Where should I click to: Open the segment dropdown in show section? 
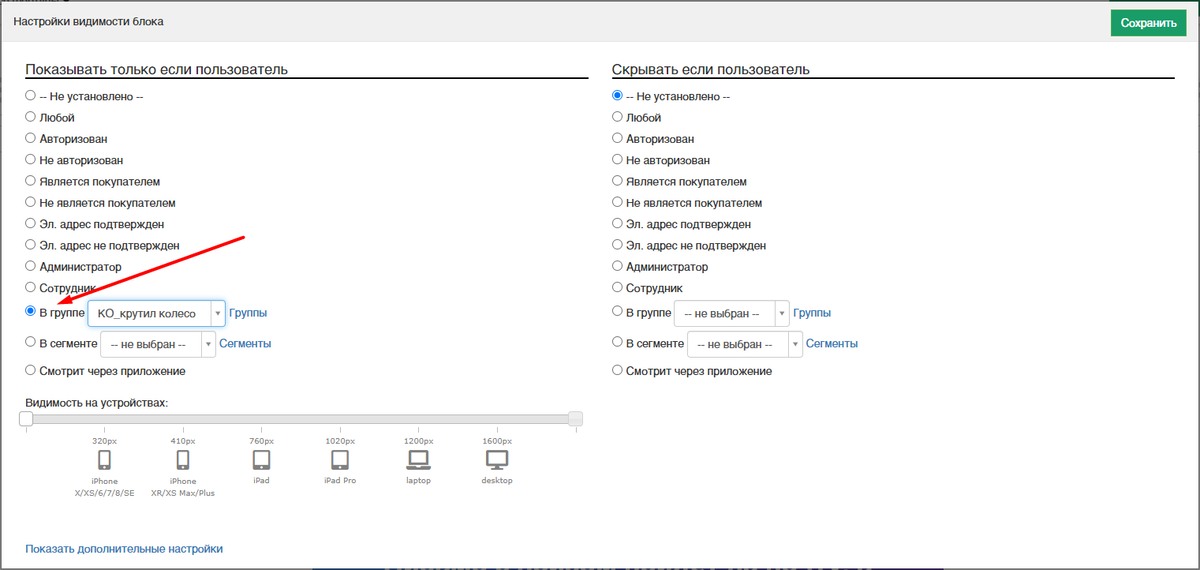pos(158,344)
